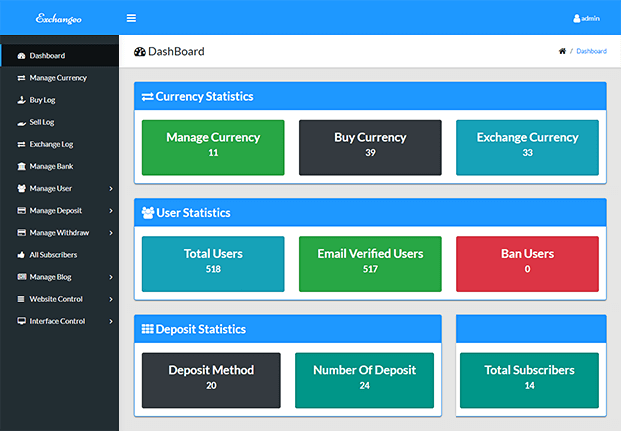Click the Manage Bank building icon
The height and width of the screenshot is (431, 621).
click(x=21, y=166)
